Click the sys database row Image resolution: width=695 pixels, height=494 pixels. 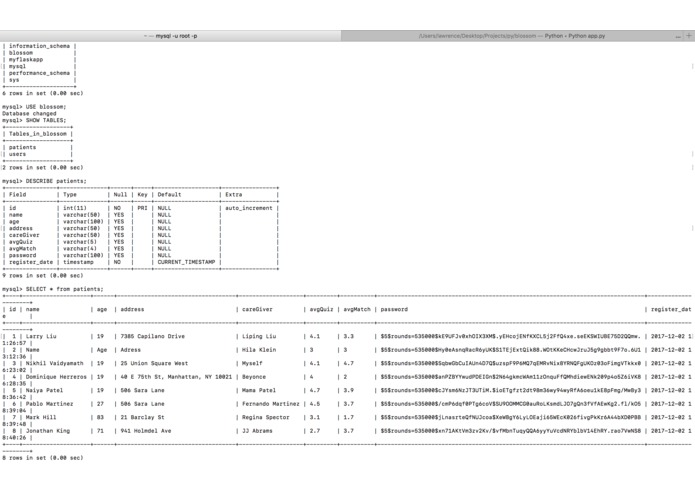(14, 80)
